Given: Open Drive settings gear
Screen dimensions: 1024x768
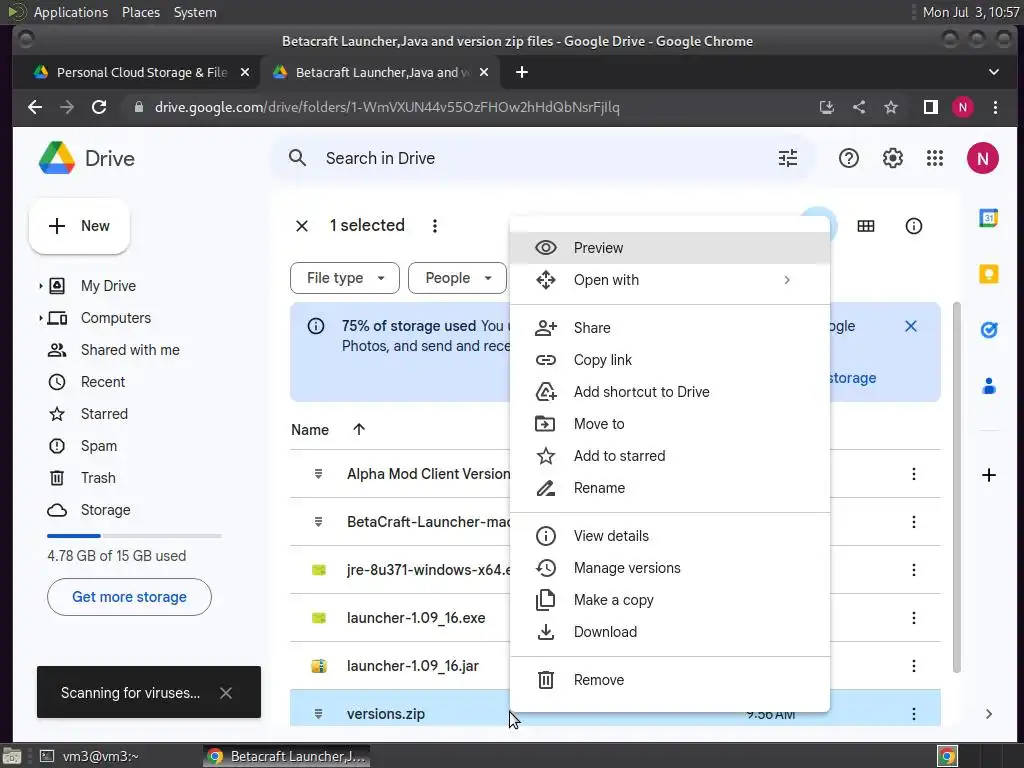Looking at the screenshot, I should (x=892, y=158).
